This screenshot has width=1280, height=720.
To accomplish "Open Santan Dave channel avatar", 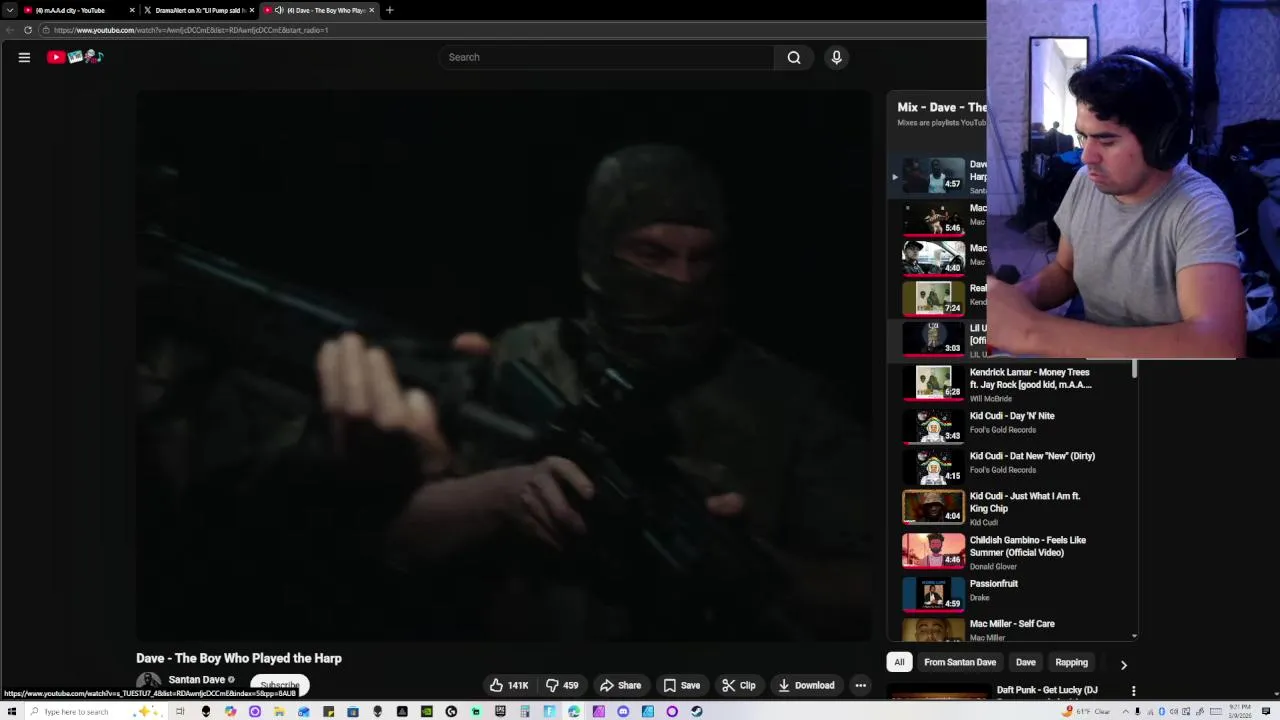I will pos(149,684).
